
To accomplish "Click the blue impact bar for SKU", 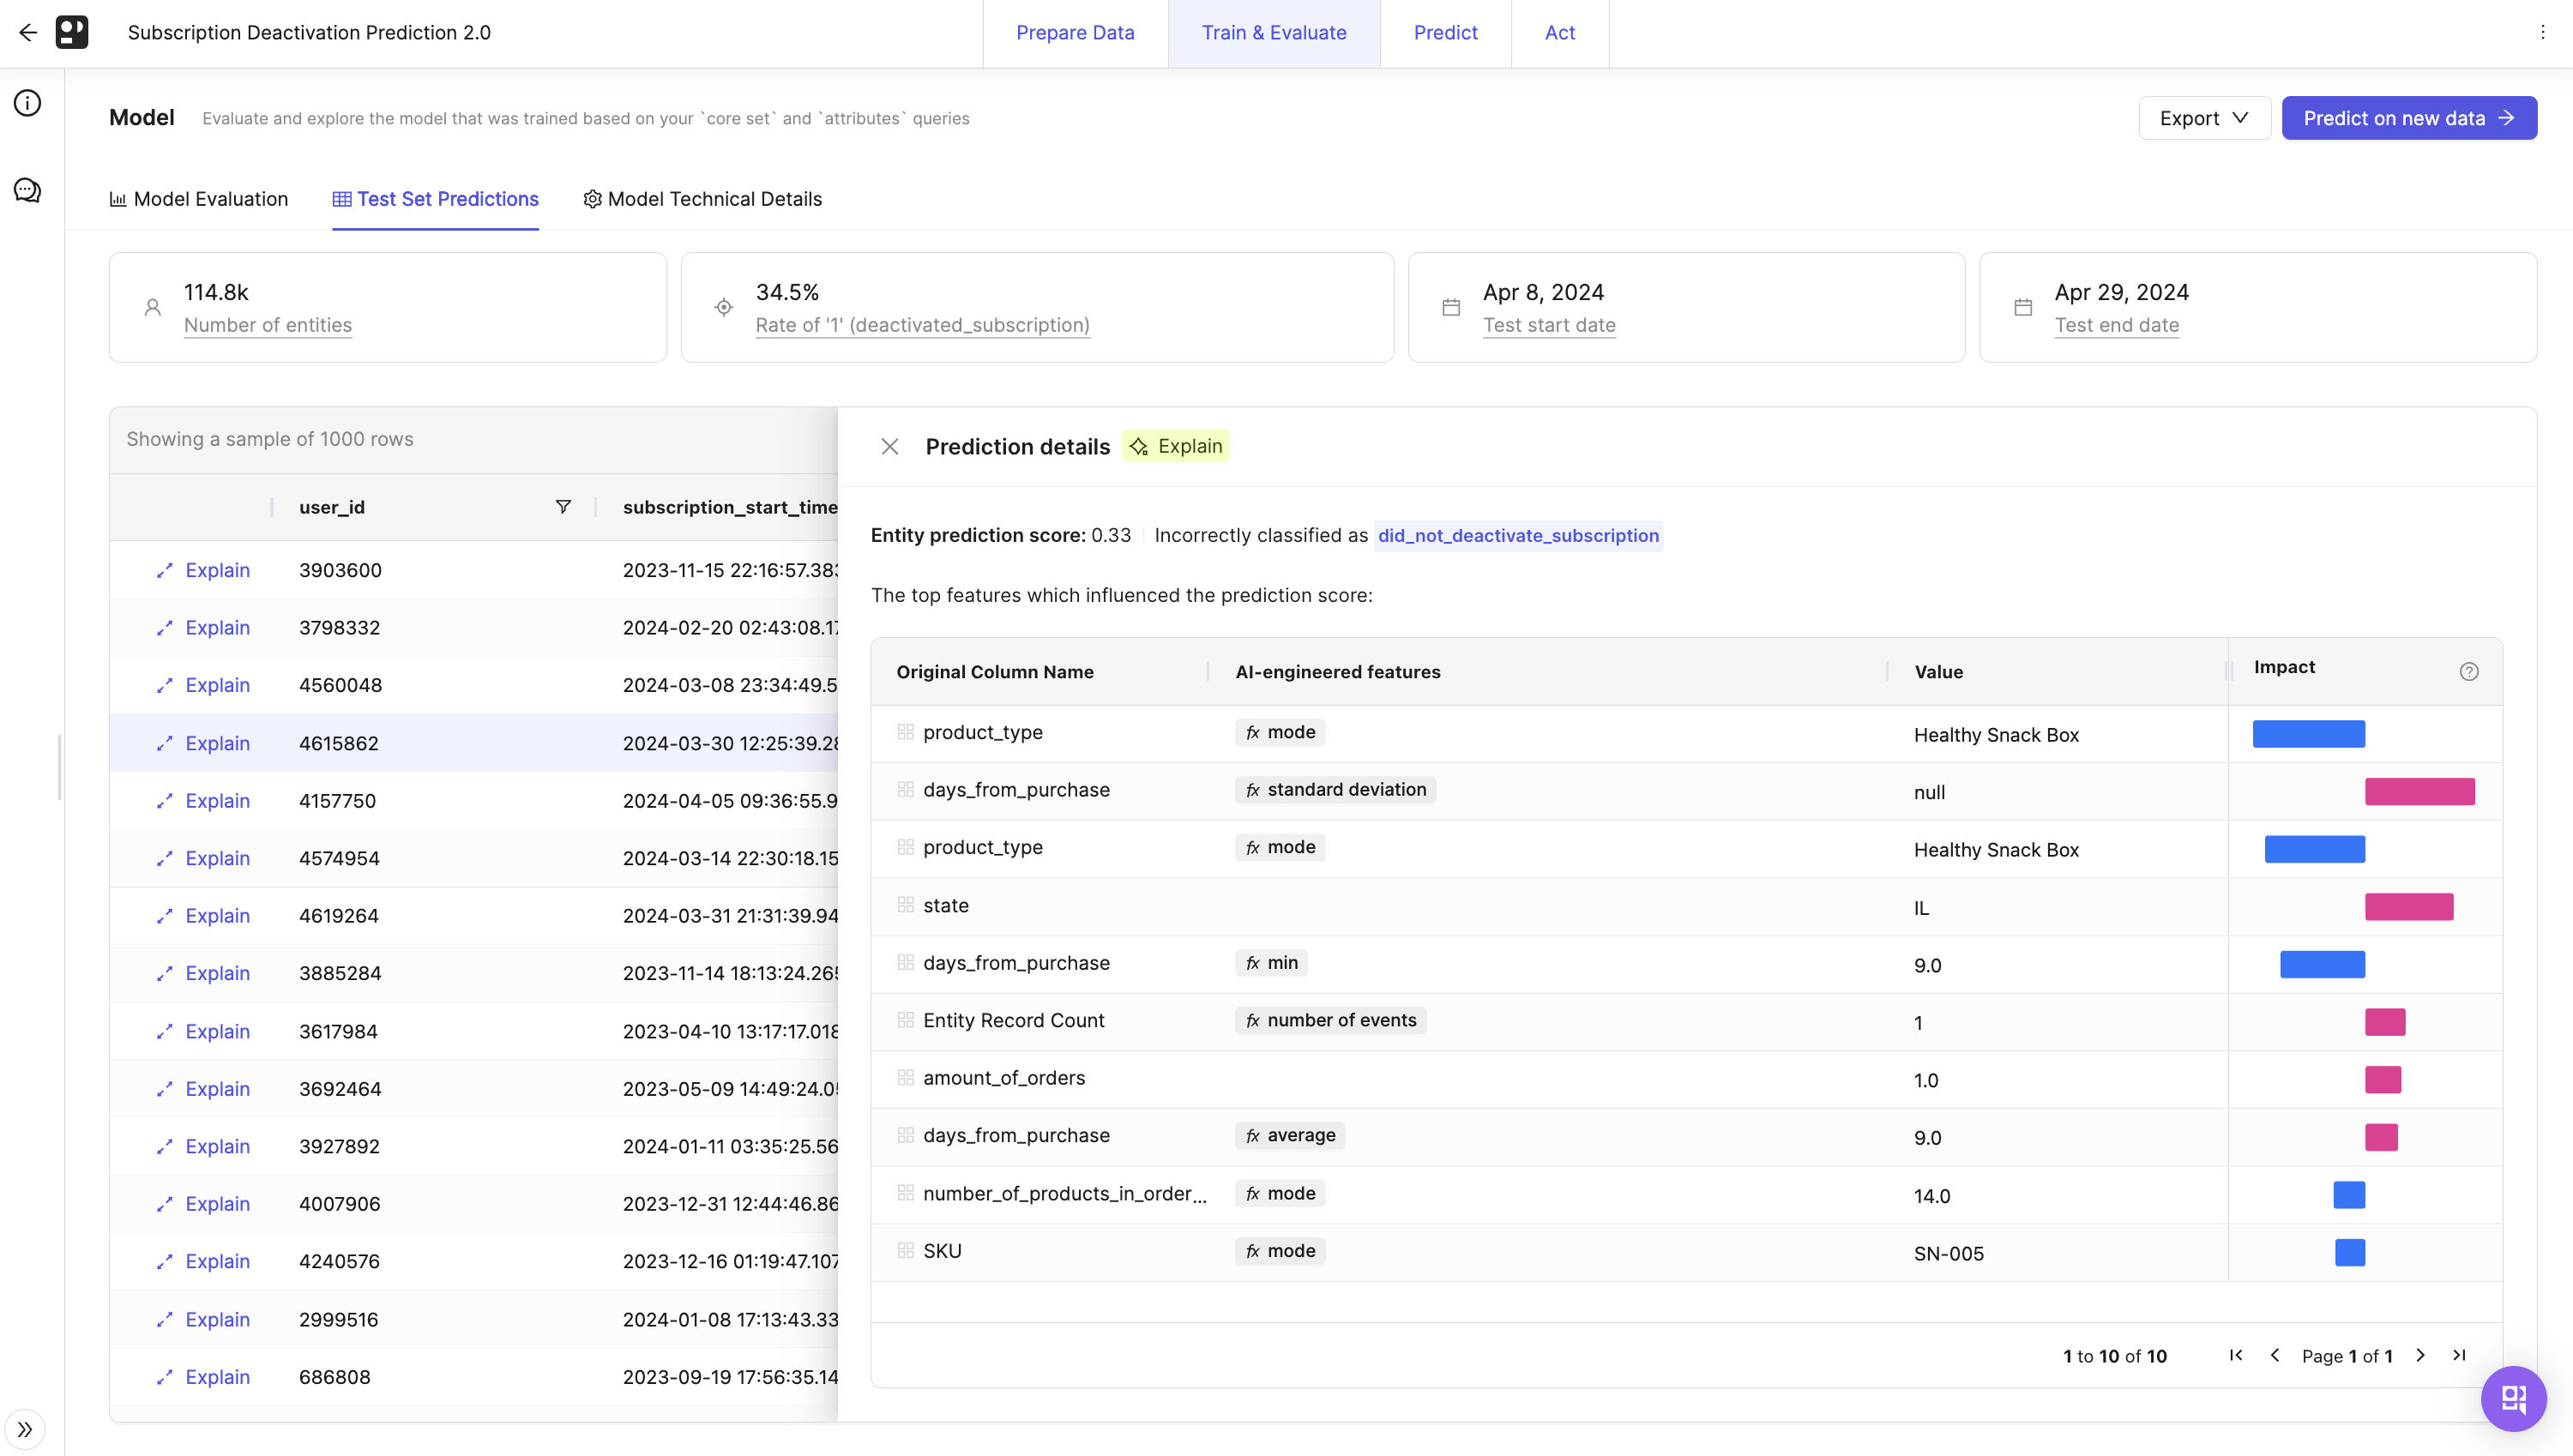I will coord(2349,1252).
